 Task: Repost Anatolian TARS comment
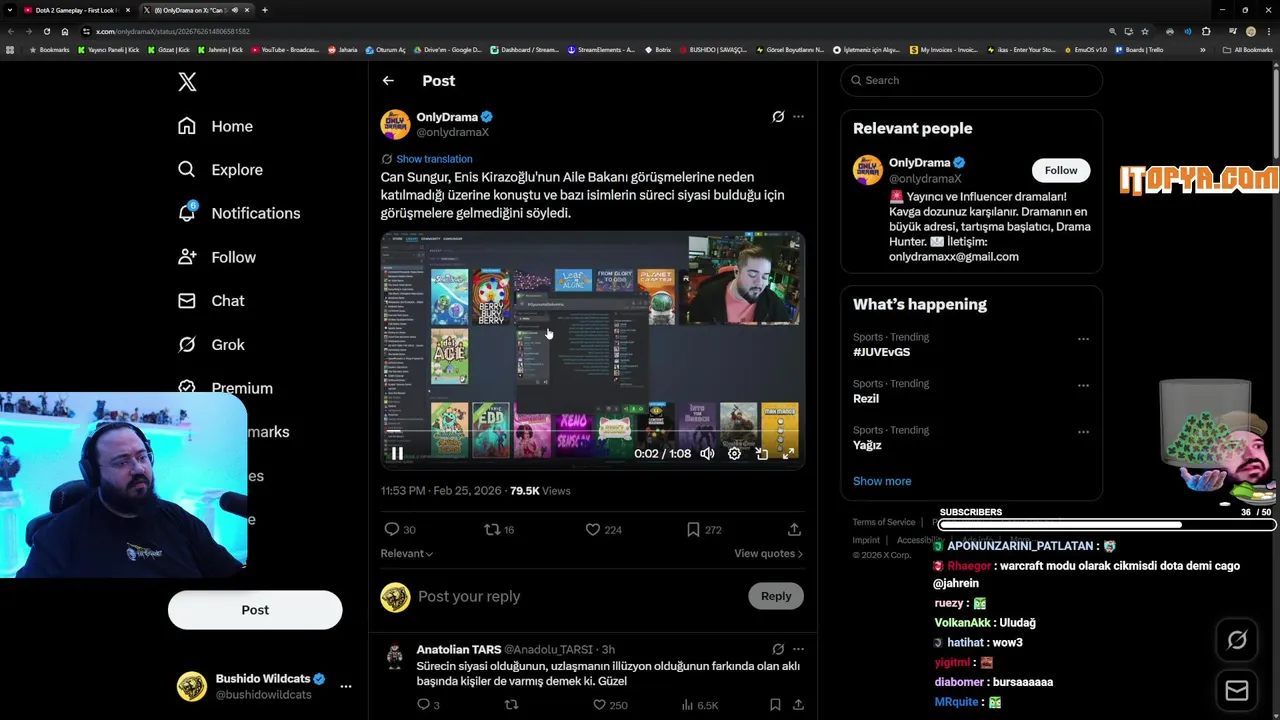[x=511, y=705]
